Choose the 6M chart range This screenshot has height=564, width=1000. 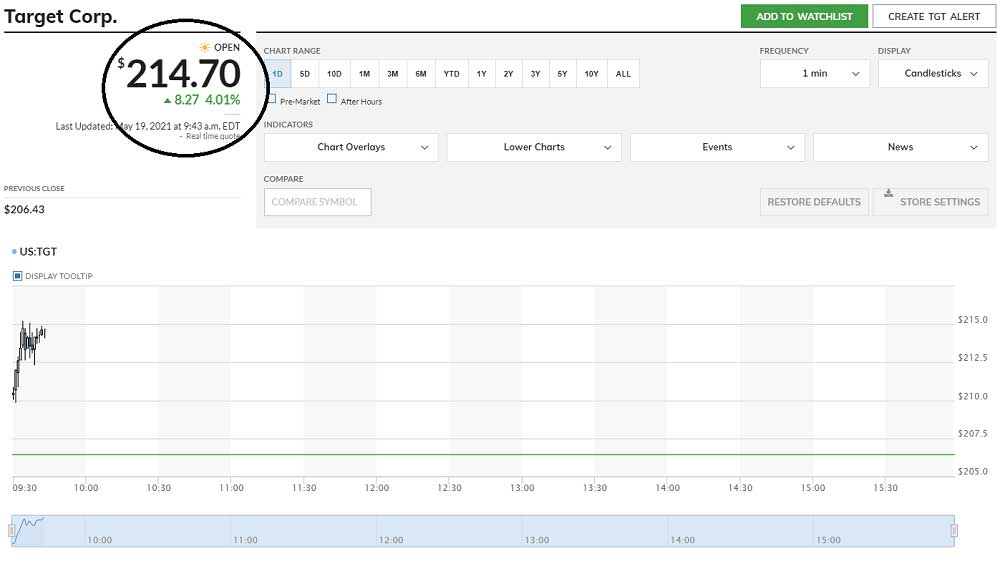click(x=421, y=74)
